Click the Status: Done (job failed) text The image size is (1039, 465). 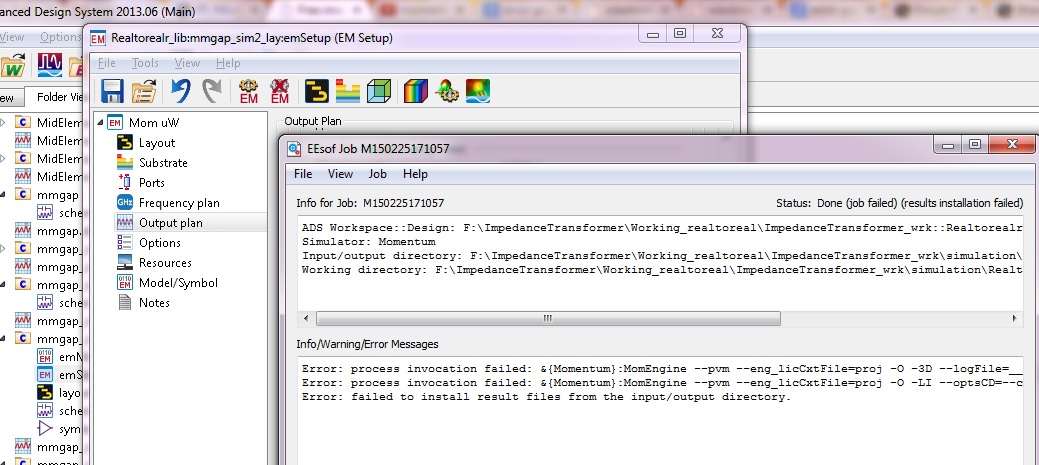899,203
